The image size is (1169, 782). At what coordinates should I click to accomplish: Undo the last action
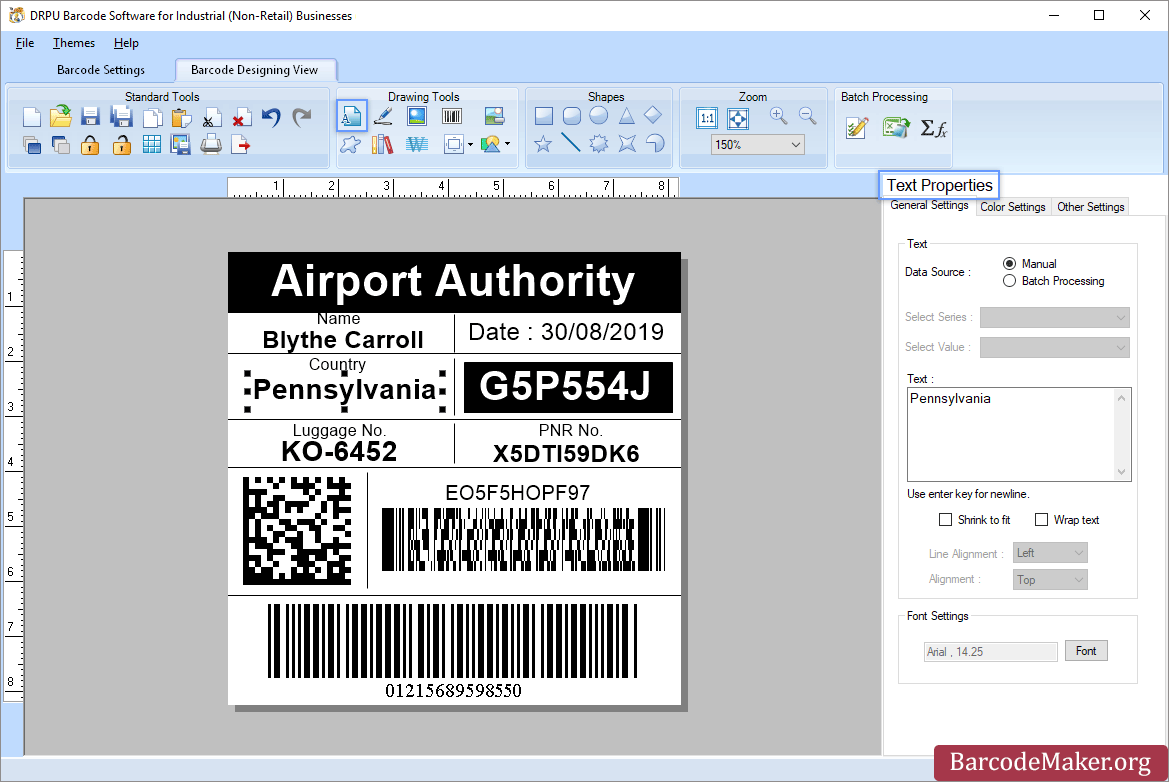(271, 117)
